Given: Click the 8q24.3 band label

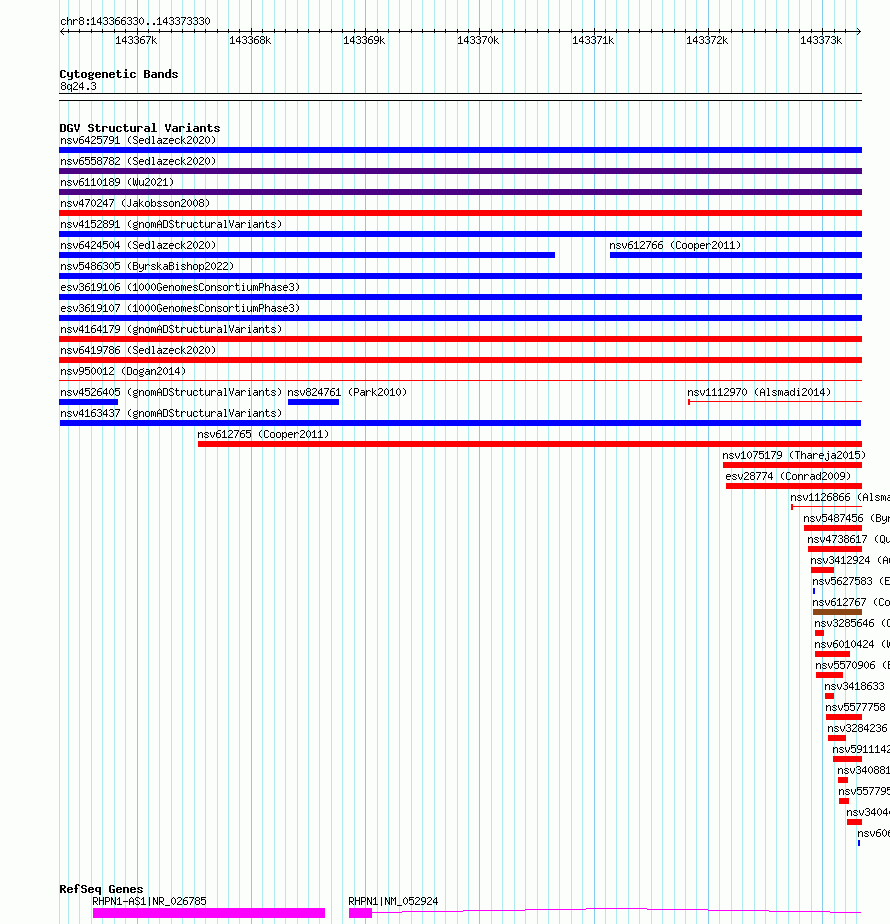Looking at the screenshot, I should click(x=78, y=87).
